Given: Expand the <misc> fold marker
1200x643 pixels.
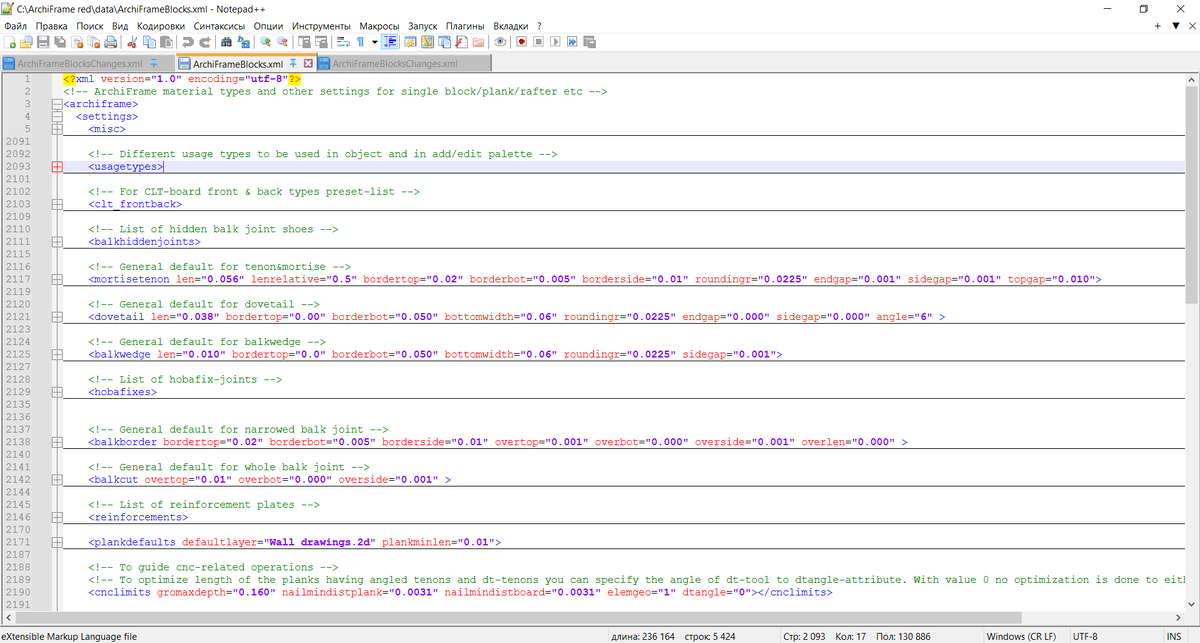Looking at the screenshot, I should [x=56, y=129].
